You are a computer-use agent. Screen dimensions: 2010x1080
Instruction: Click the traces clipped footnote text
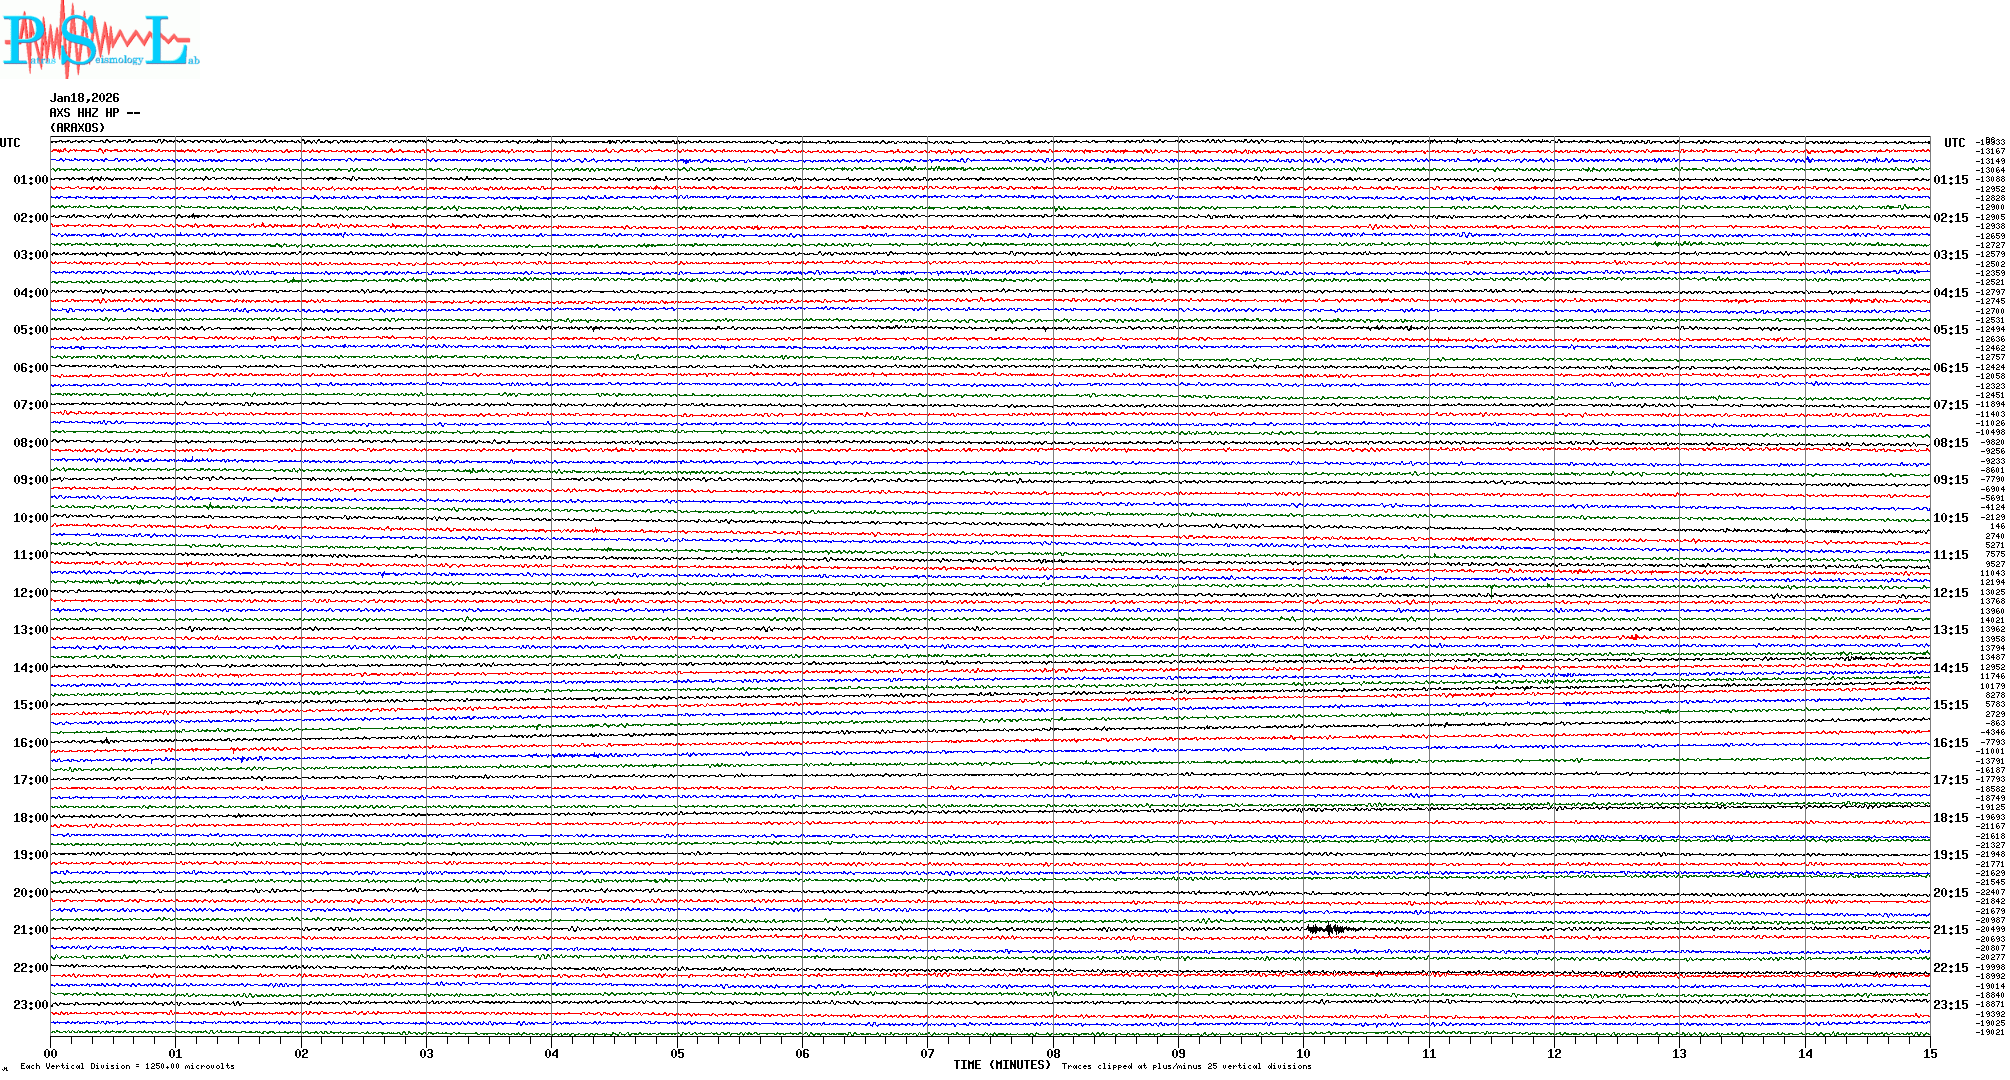1186,1066
